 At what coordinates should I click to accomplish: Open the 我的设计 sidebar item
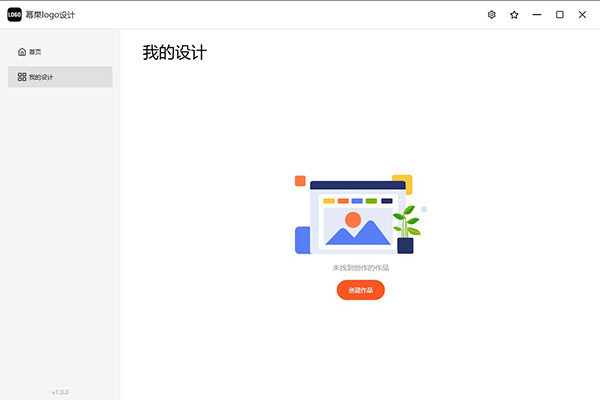(x=60, y=77)
